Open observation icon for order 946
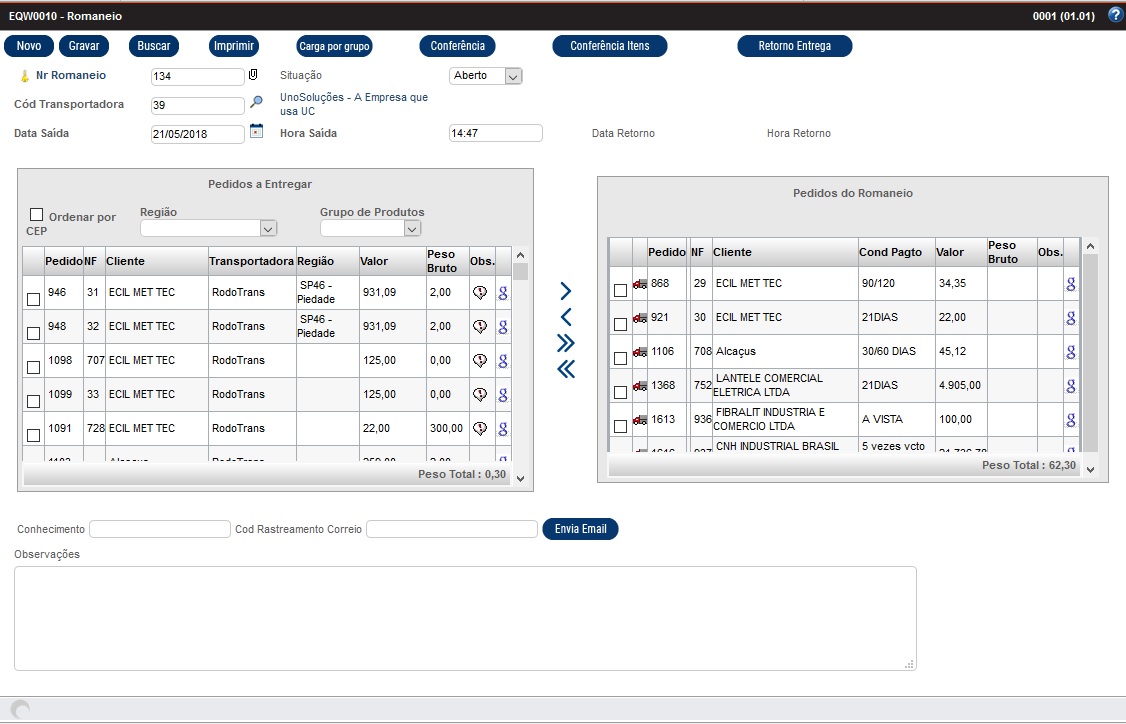 tap(480, 293)
